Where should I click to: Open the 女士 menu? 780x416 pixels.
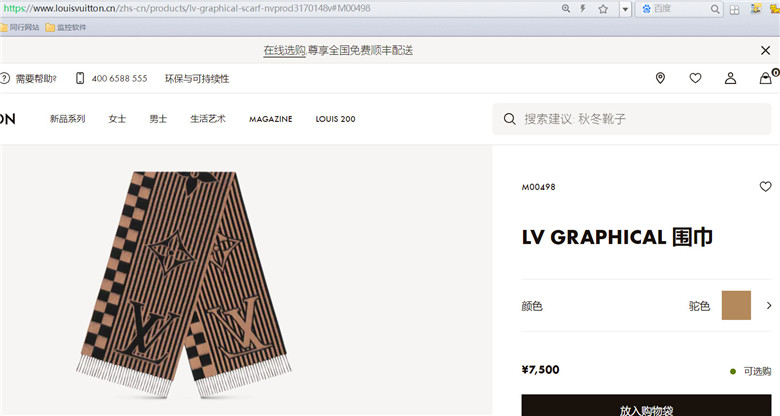click(117, 119)
